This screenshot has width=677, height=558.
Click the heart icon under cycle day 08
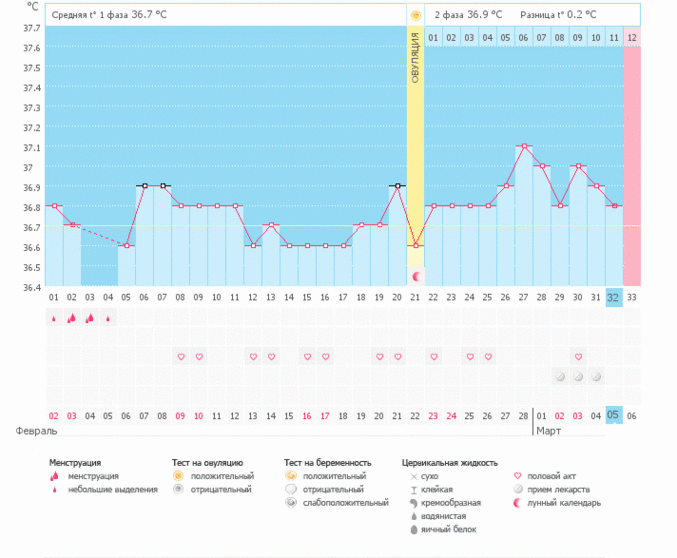181,357
